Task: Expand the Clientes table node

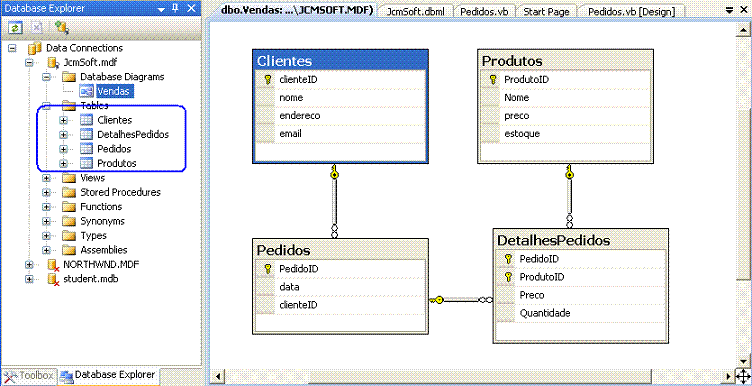Action: tap(63, 120)
